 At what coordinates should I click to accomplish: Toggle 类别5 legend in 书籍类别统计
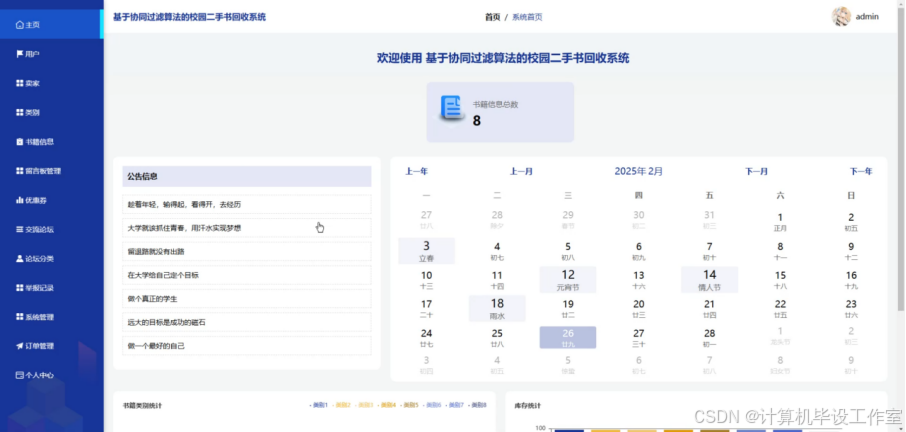click(410, 405)
